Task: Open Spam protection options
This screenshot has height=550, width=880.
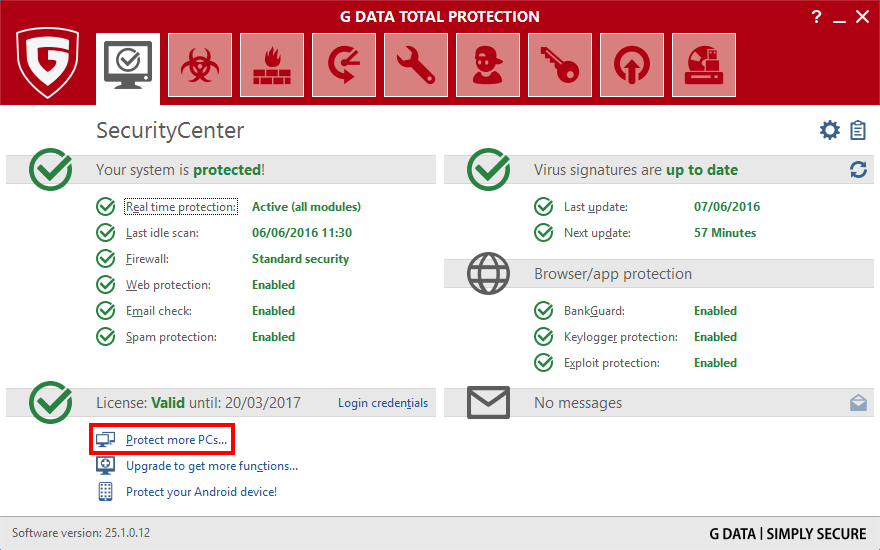Action: pos(171,337)
